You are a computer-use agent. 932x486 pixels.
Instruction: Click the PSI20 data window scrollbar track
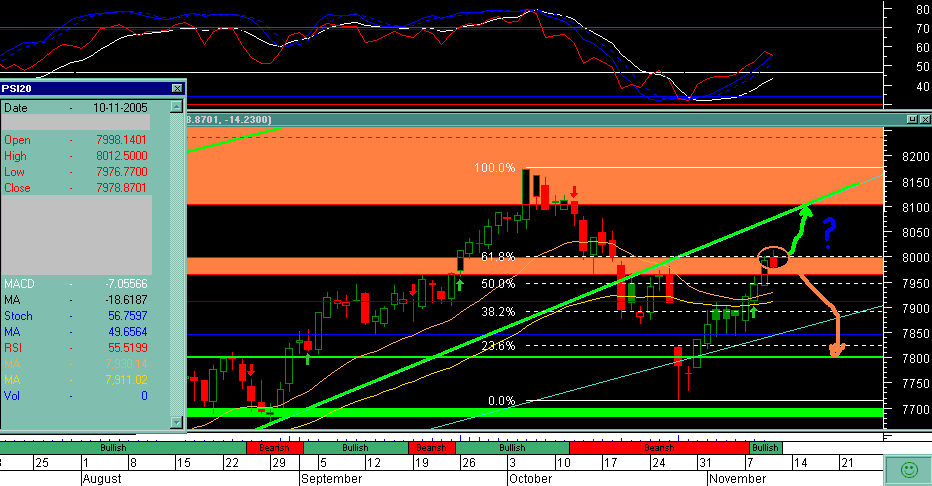176,264
